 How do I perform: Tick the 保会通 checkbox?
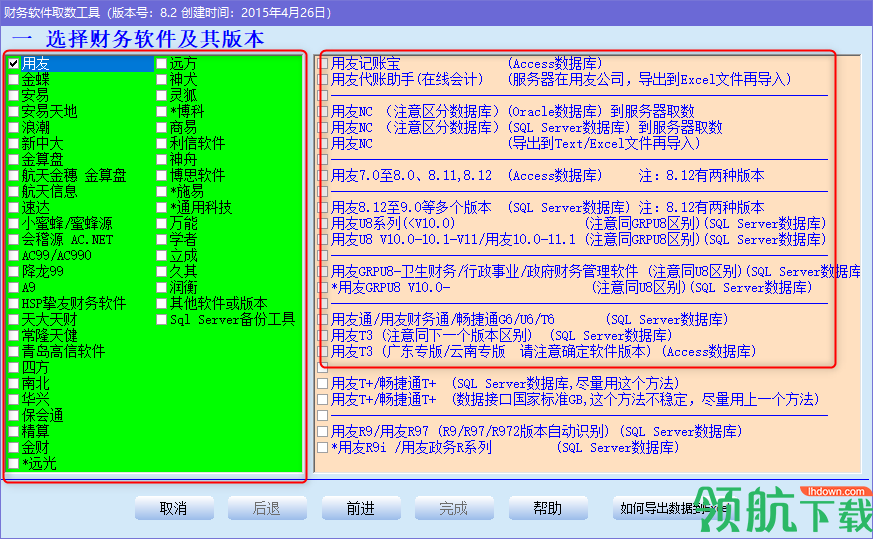14,416
